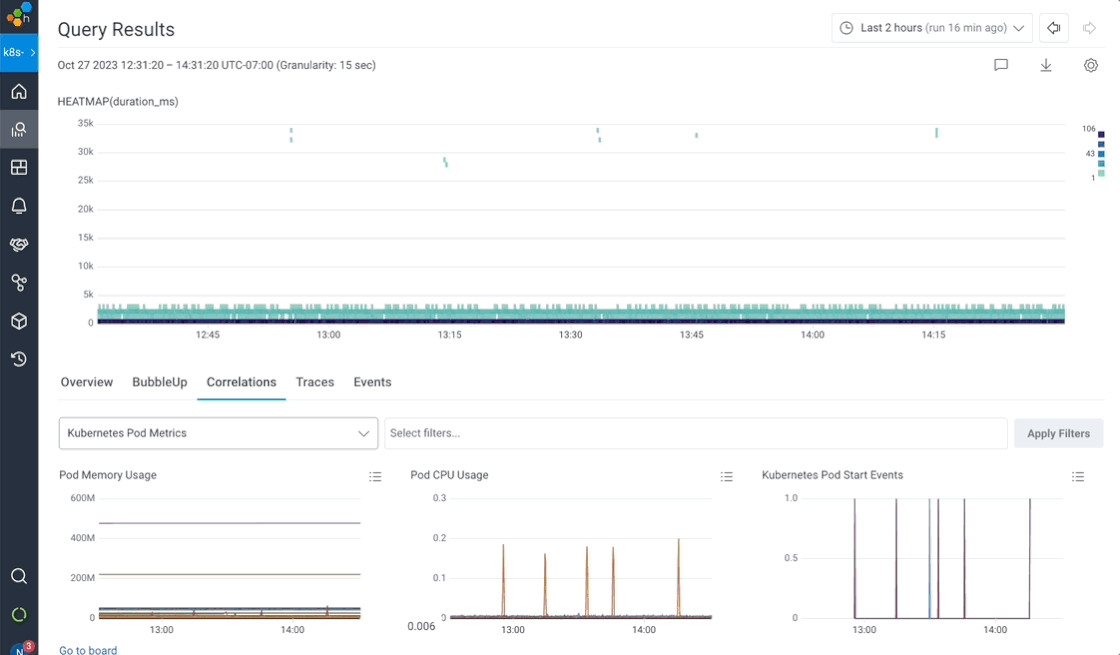Select the Environments cube icon in sidebar
This screenshot has height=655, width=1120.
coord(19,321)
